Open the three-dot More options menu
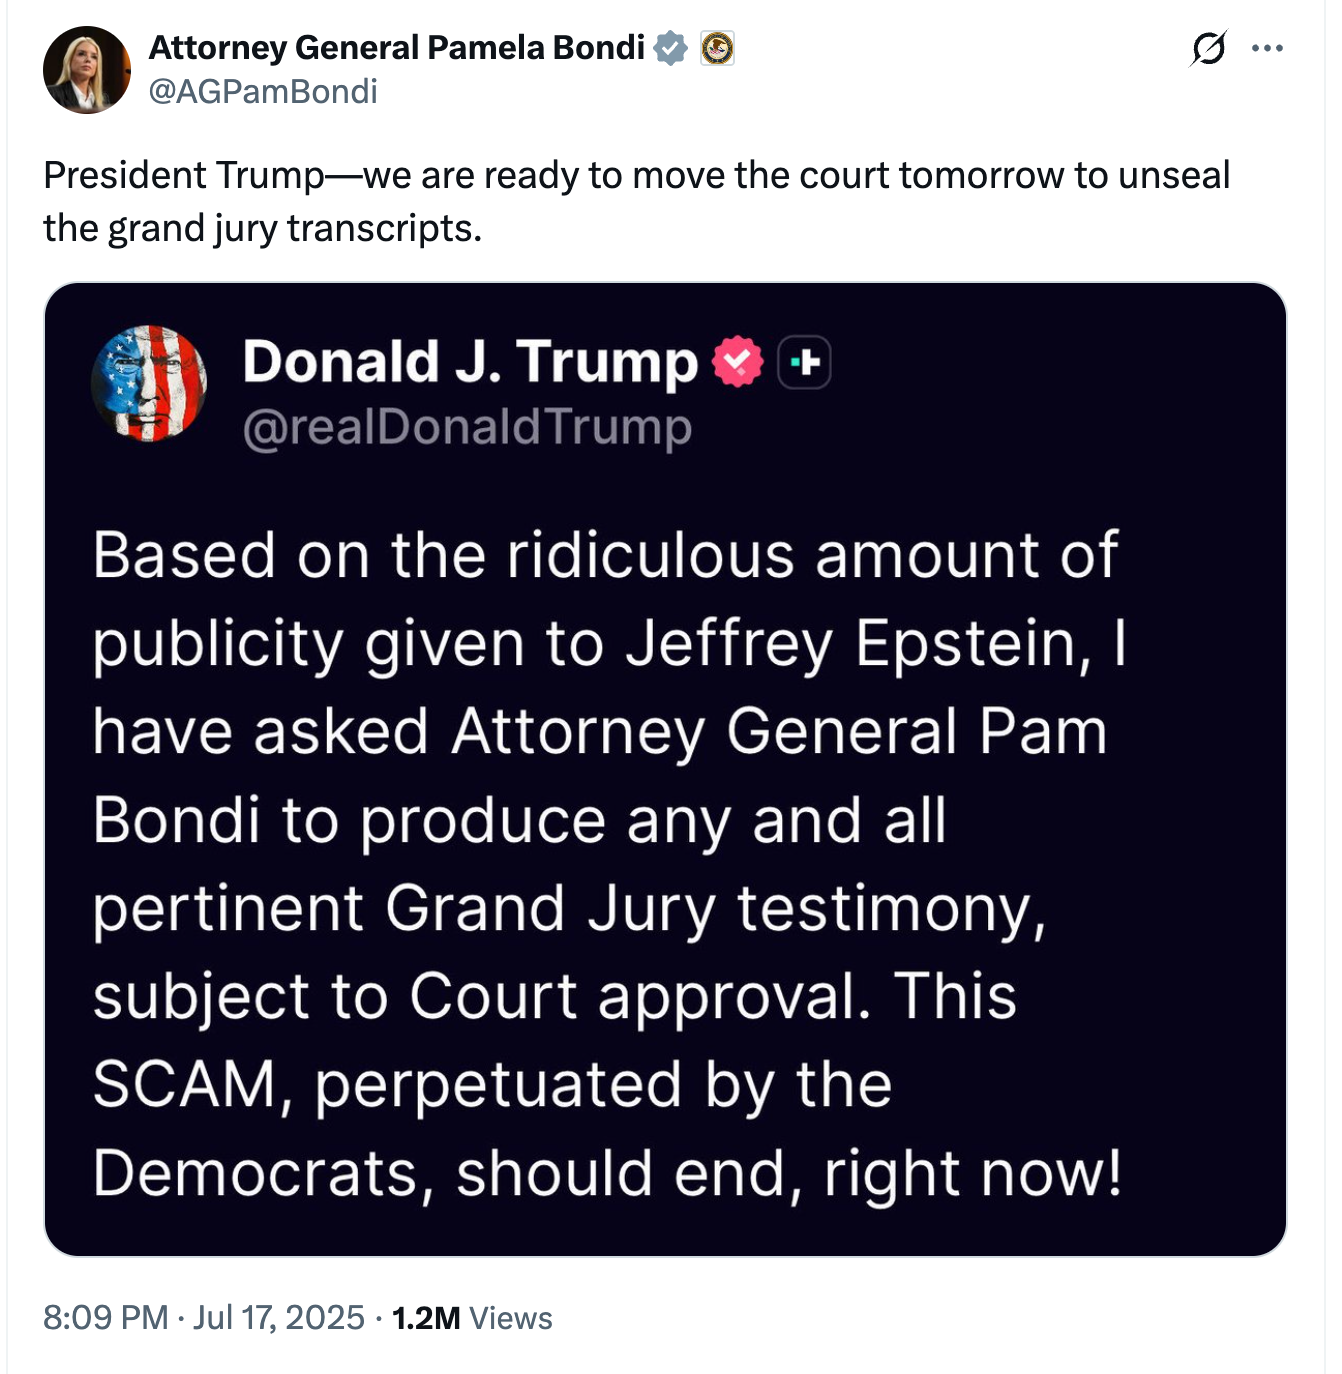Image resolution: width=1342 pixels, height=1374 pixels. pyautogui.click(x=1267, y=48)
